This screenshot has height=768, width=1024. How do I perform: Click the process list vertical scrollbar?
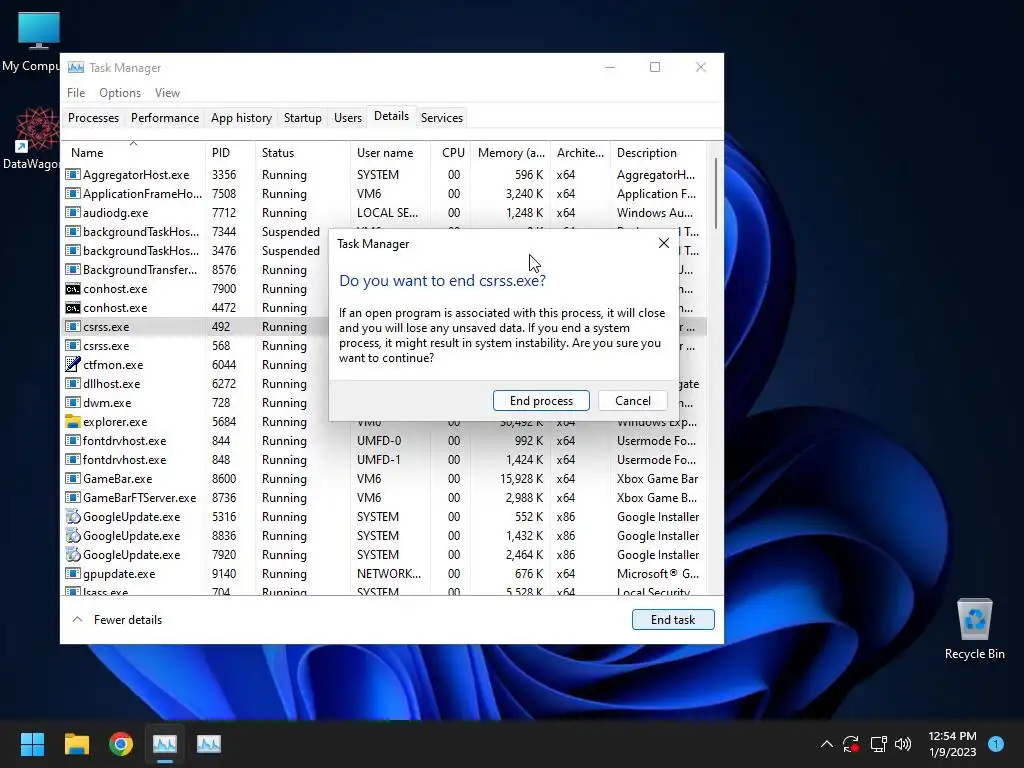[716, 193]
